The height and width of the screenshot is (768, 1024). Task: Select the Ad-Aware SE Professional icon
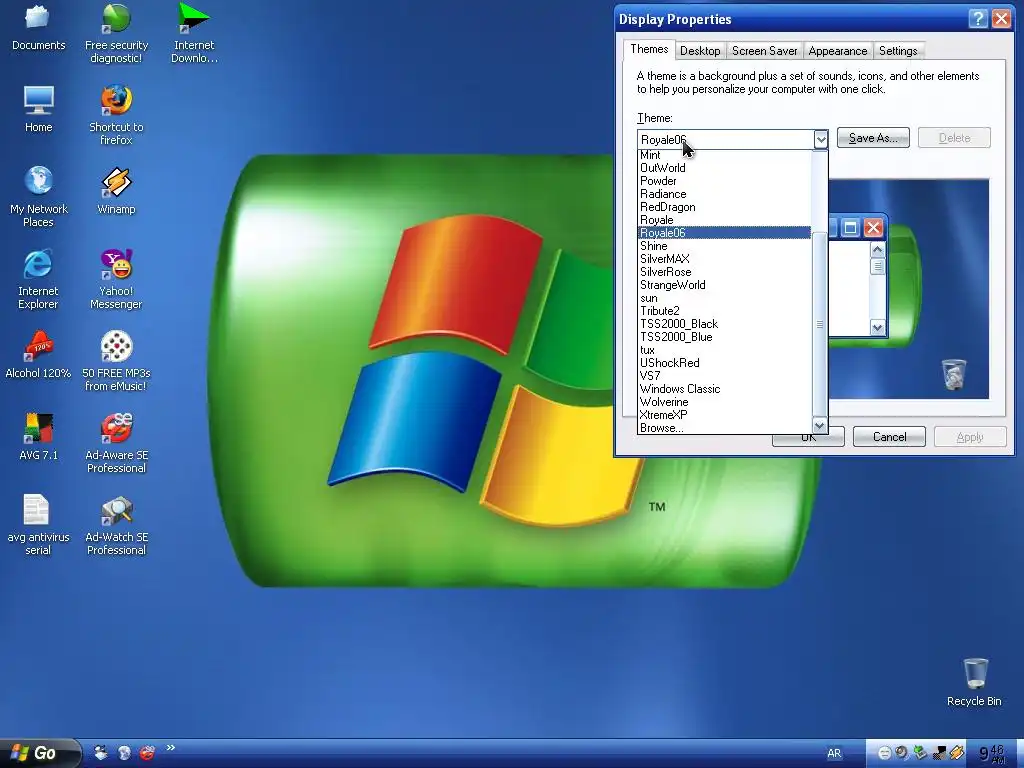[x=116, y=444]
